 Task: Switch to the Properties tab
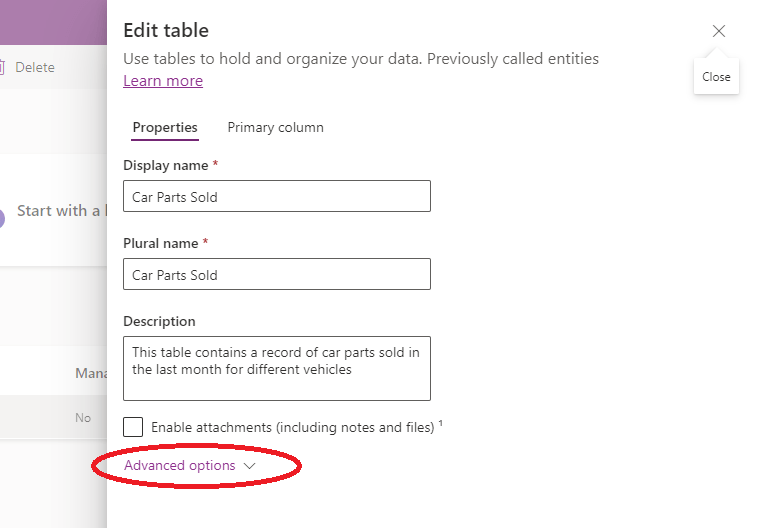click(165, 128)
